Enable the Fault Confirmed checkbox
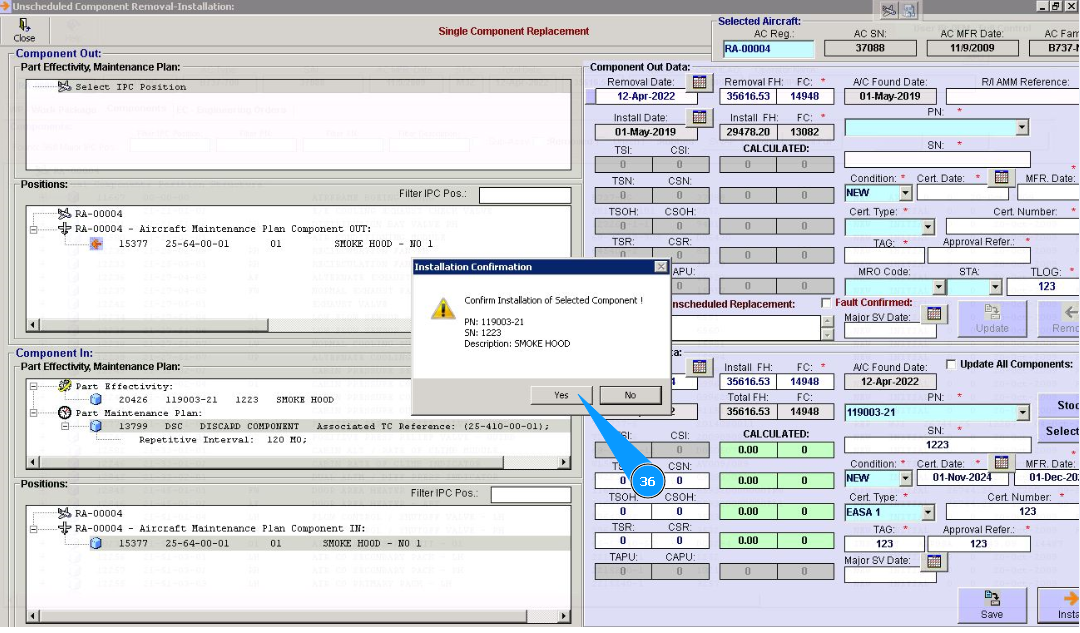 tap(826, 303)
